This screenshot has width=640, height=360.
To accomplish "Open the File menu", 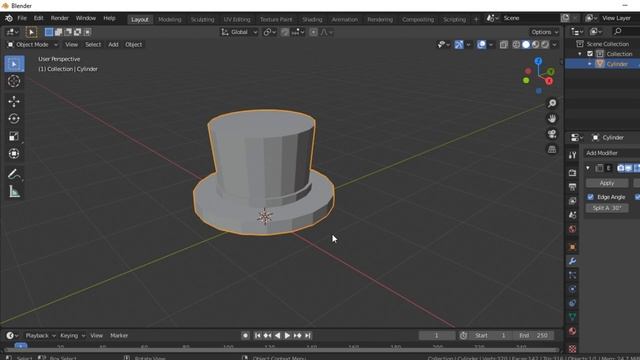I will tap(22, 18).
